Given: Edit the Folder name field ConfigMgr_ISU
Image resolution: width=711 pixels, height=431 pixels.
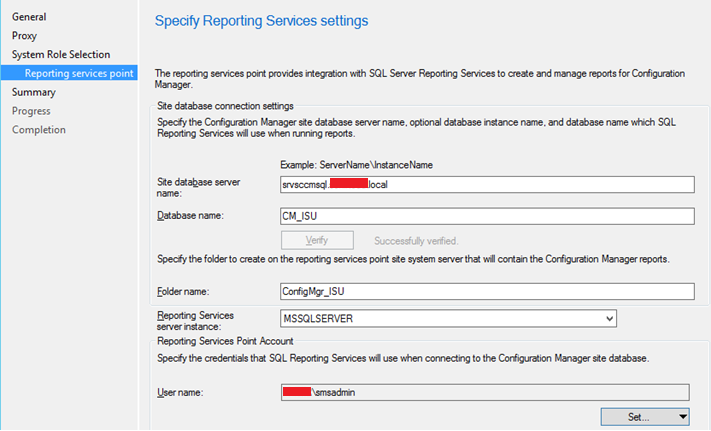Looking at the screenshot, I should pos(487,291).
